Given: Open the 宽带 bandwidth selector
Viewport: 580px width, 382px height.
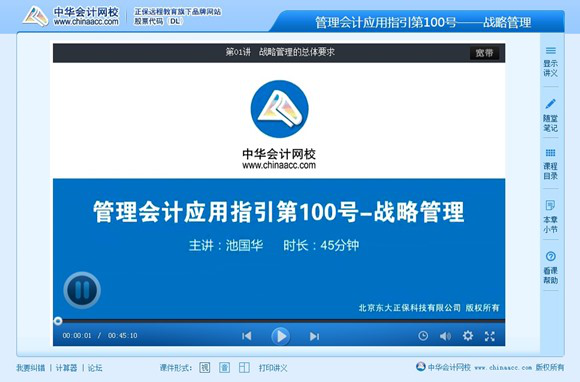Looking at the screenshot, I should tap(485, 53).
